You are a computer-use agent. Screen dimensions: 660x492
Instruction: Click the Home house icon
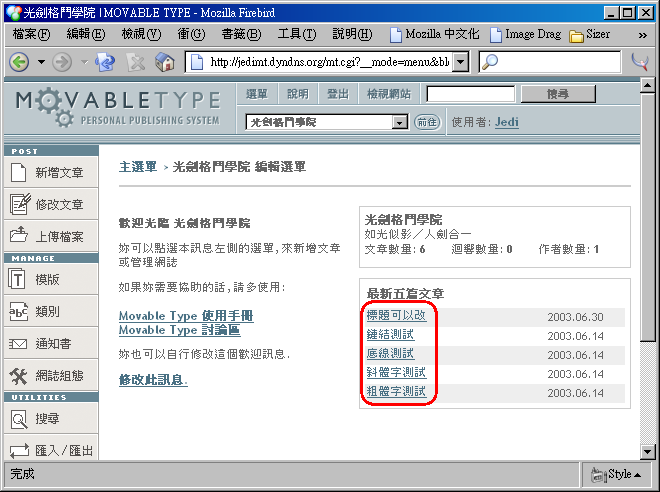(x=165, y=62)
